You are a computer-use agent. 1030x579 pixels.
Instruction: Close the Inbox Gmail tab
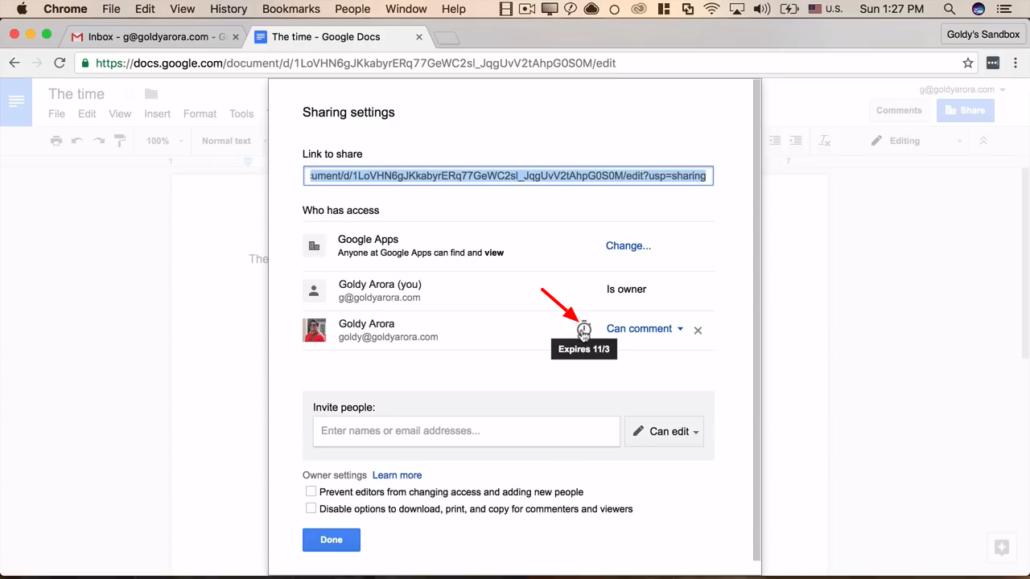coord(236,37)
